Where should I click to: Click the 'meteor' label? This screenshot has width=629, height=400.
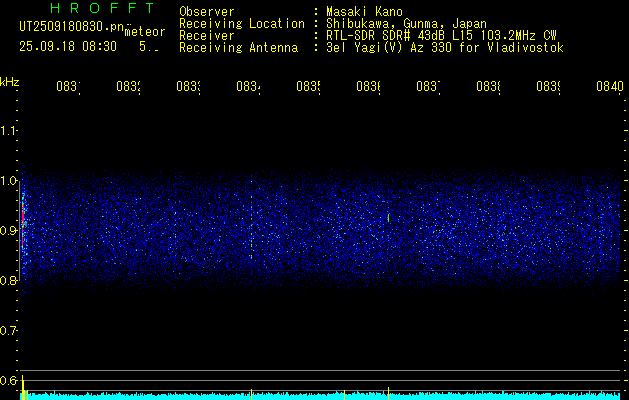pos(145,31)
